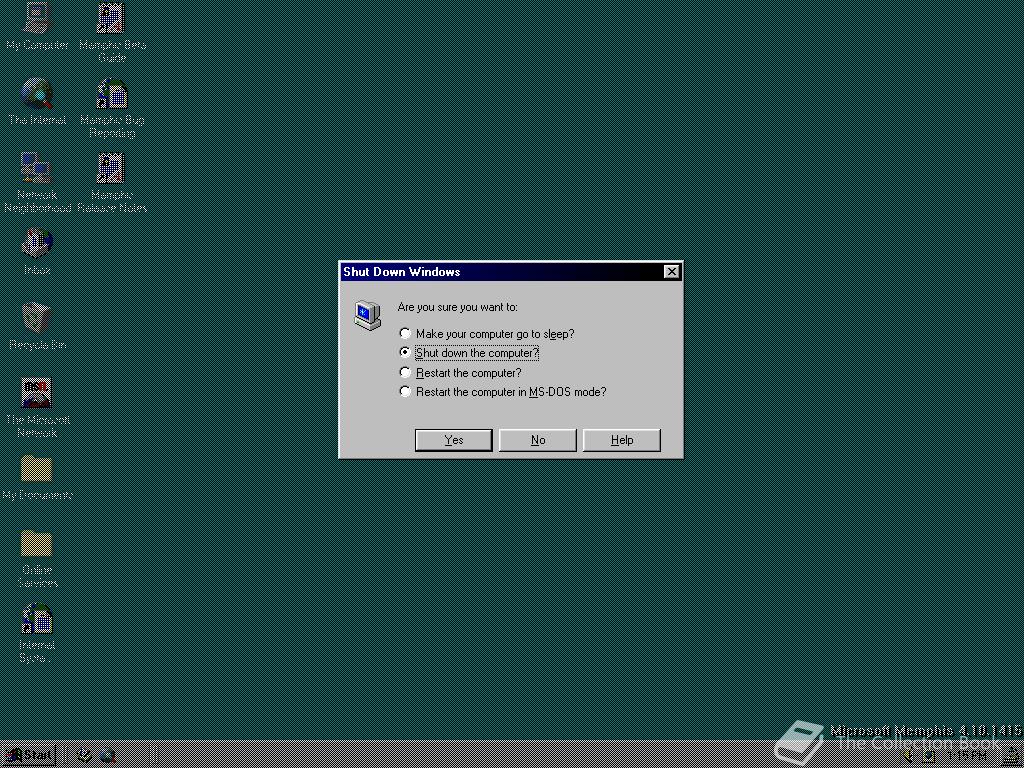Click the computer icon in the Shut Down dialog
This screenshot has height=768, width=1024.
tap(368, 315)
